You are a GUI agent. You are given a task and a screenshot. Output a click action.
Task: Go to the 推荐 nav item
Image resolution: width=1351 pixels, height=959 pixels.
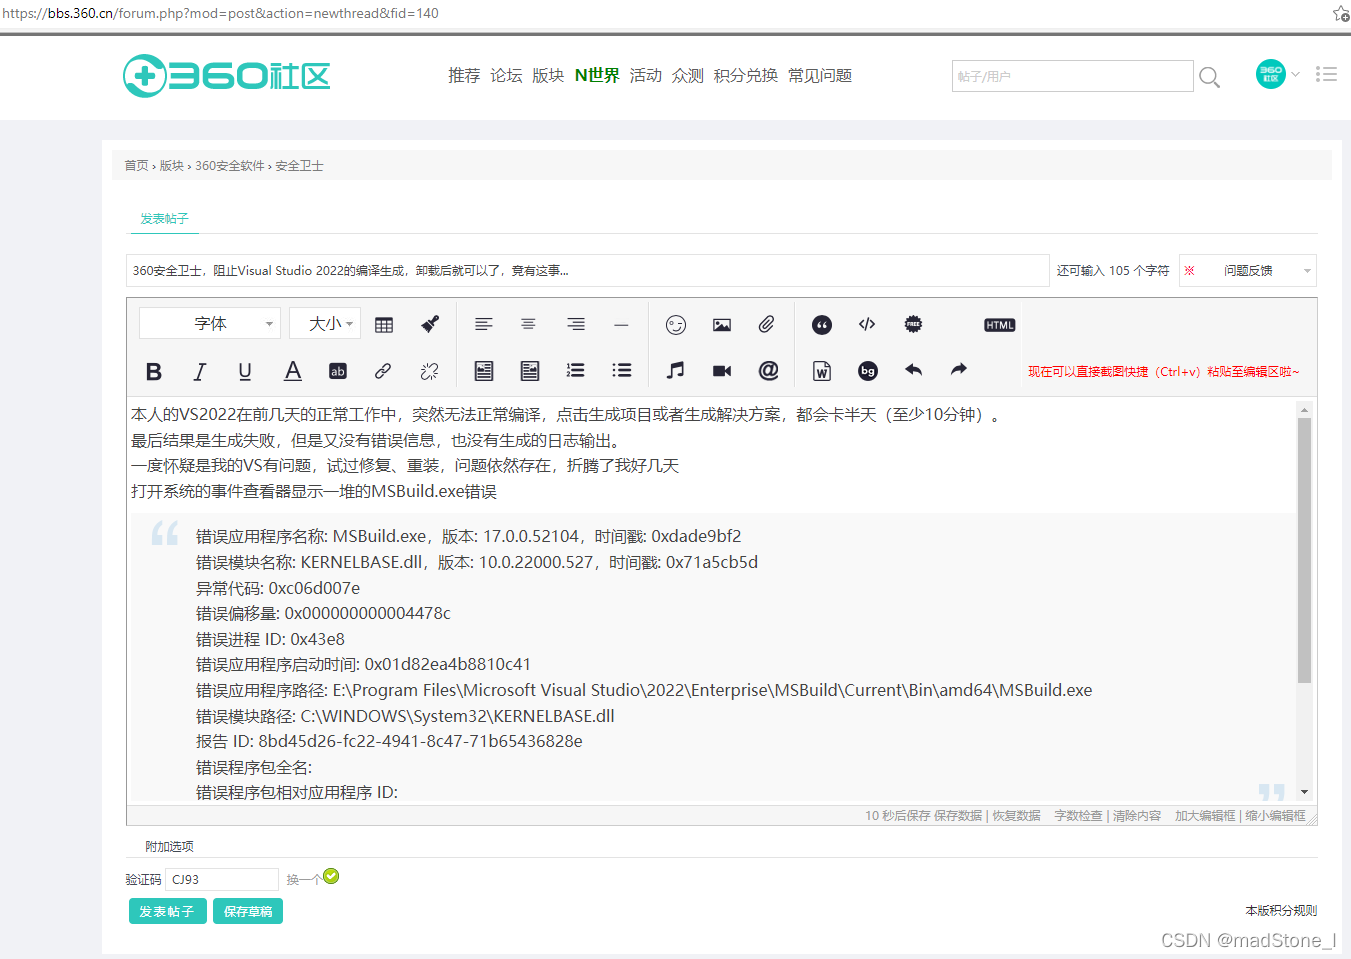pos(464,75)
